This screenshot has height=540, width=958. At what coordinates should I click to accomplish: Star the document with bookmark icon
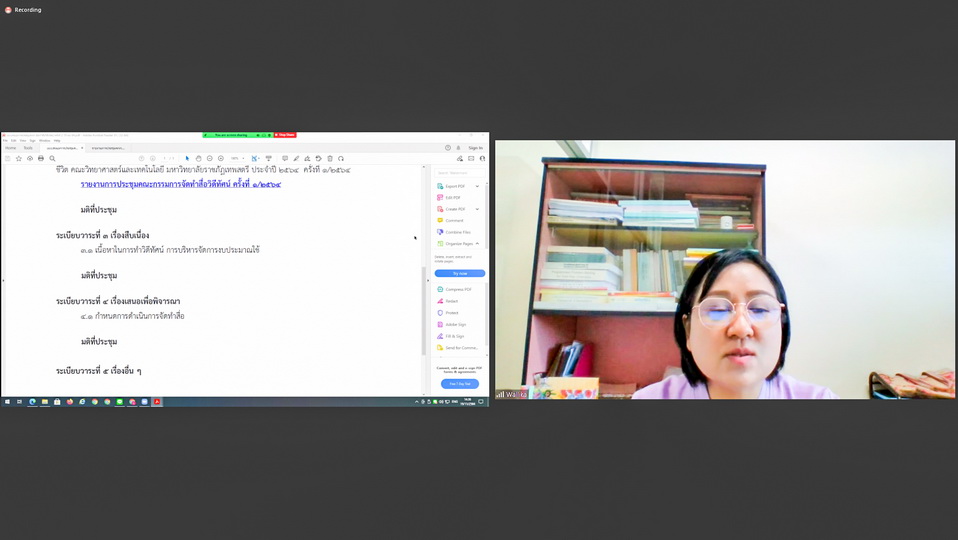(x=19, y=158)
